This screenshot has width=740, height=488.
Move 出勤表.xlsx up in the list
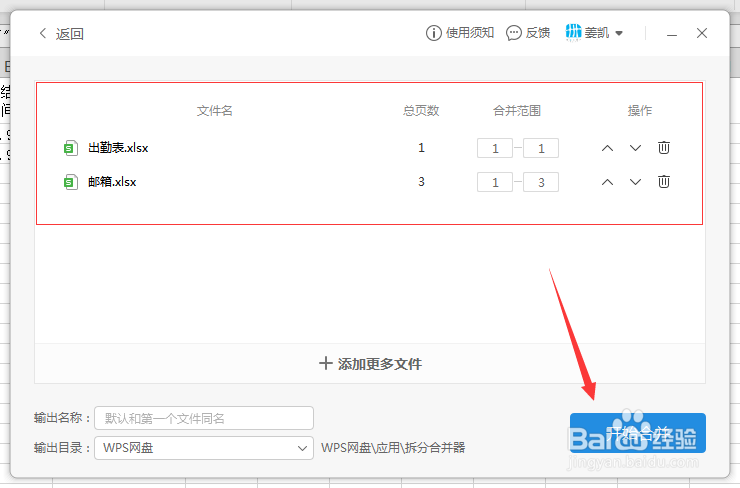coord(607,148)
